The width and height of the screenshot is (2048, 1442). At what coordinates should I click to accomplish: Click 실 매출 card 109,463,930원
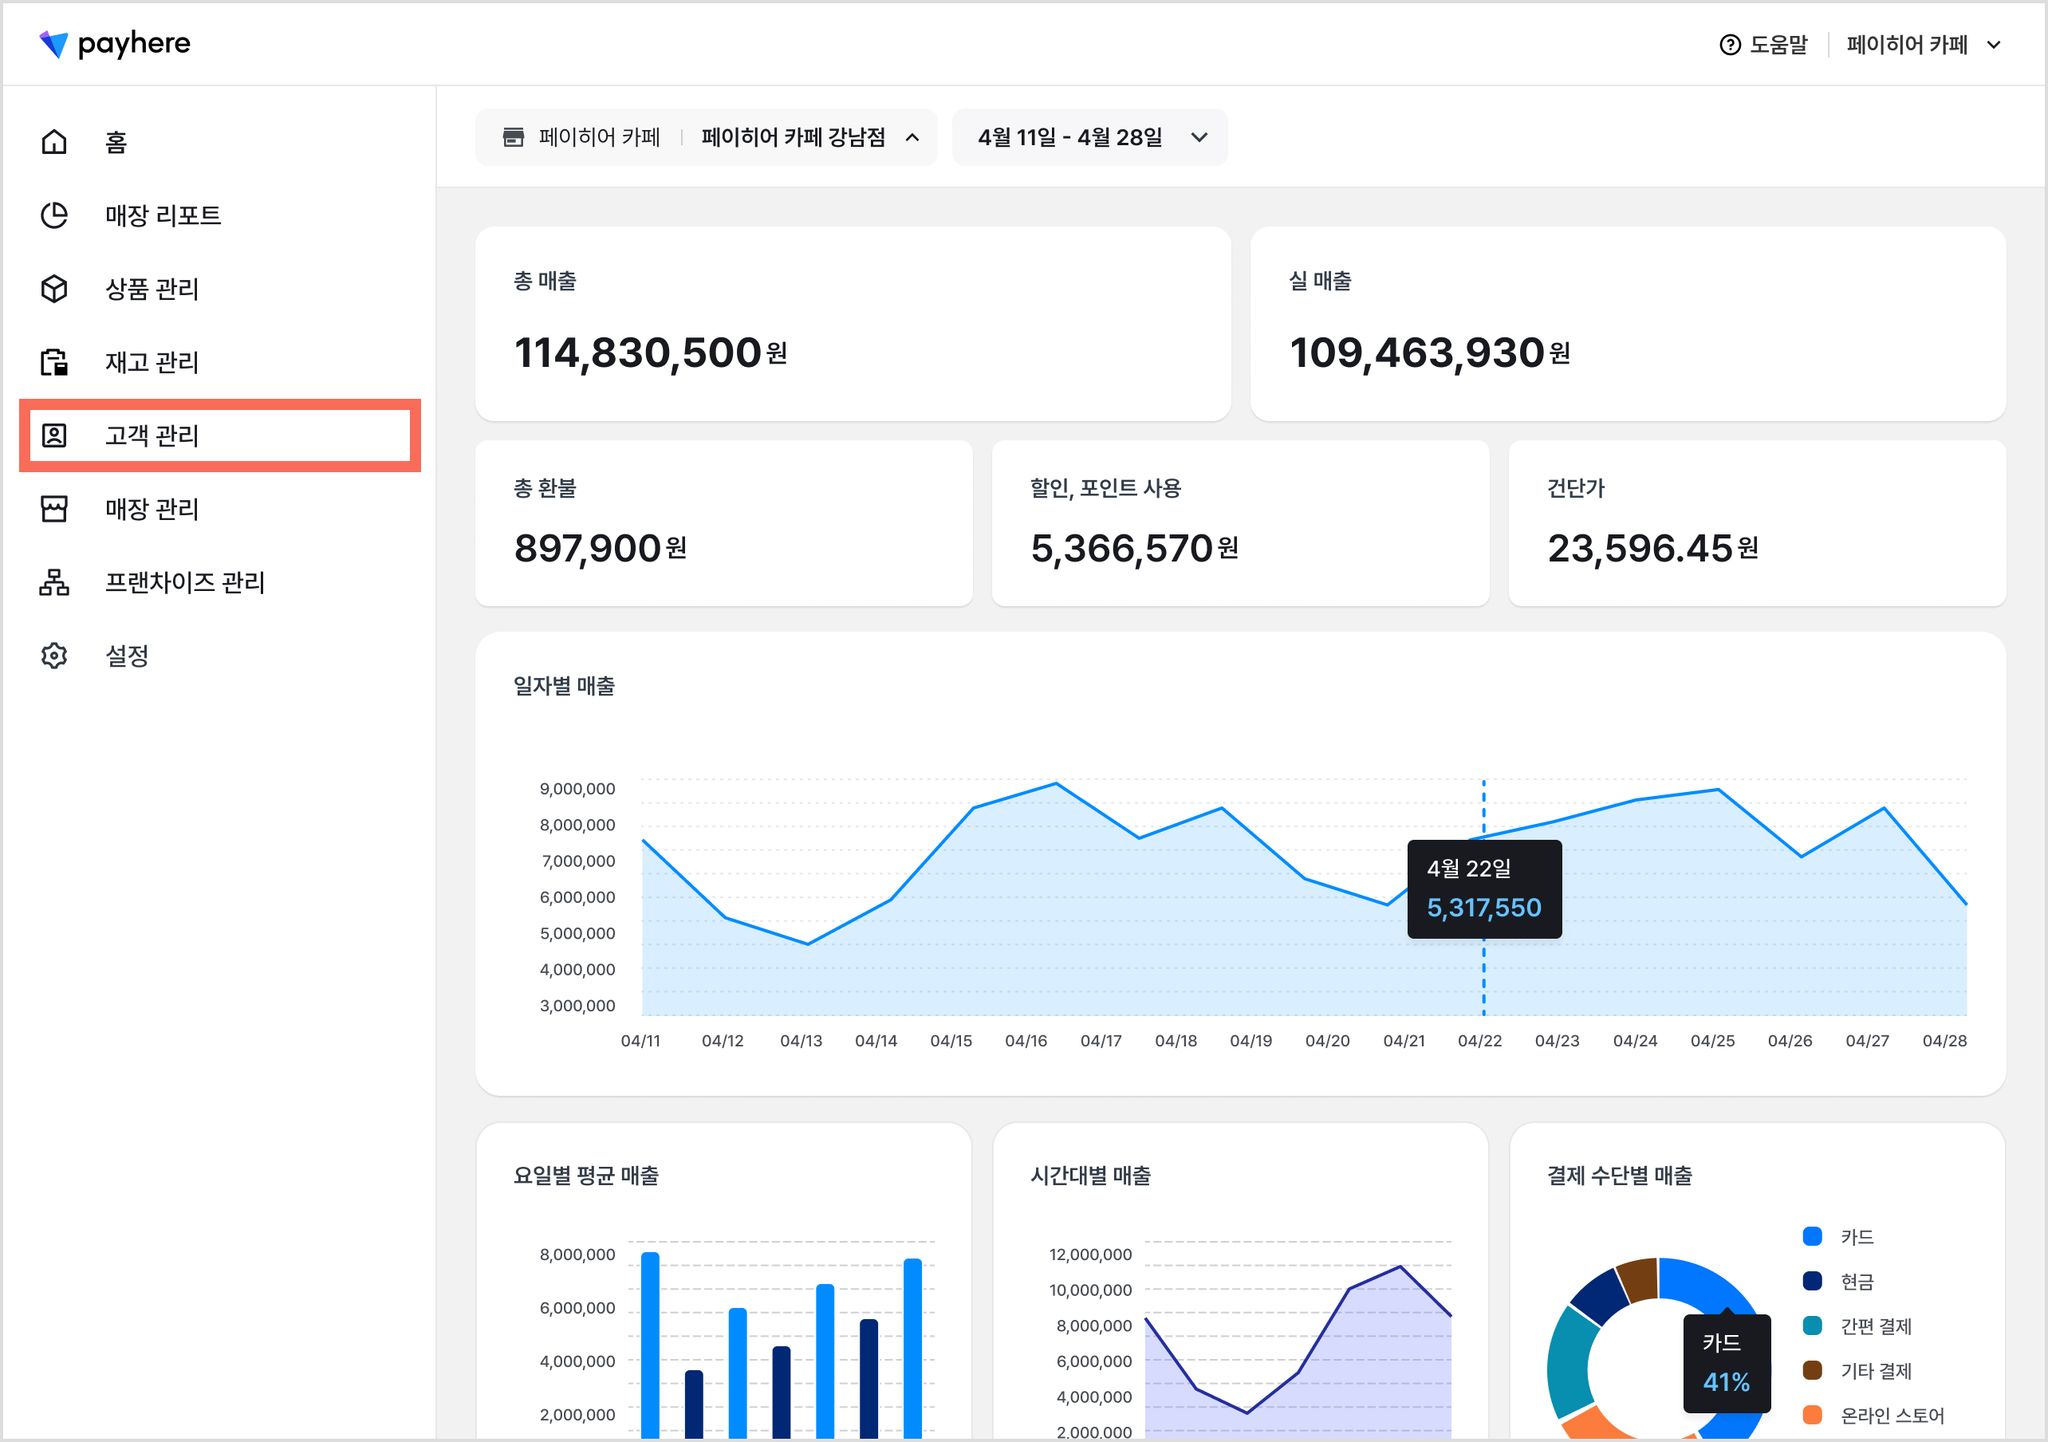(1628, 323)
